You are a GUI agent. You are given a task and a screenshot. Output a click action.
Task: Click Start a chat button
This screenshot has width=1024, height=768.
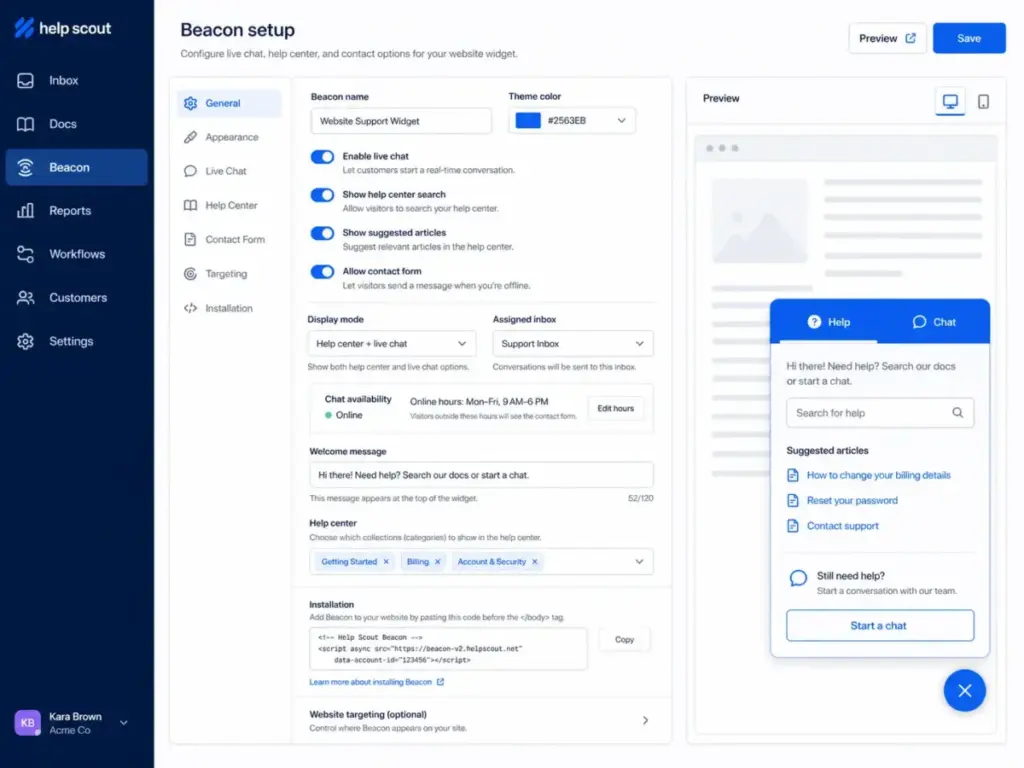[x=879, y=626]
